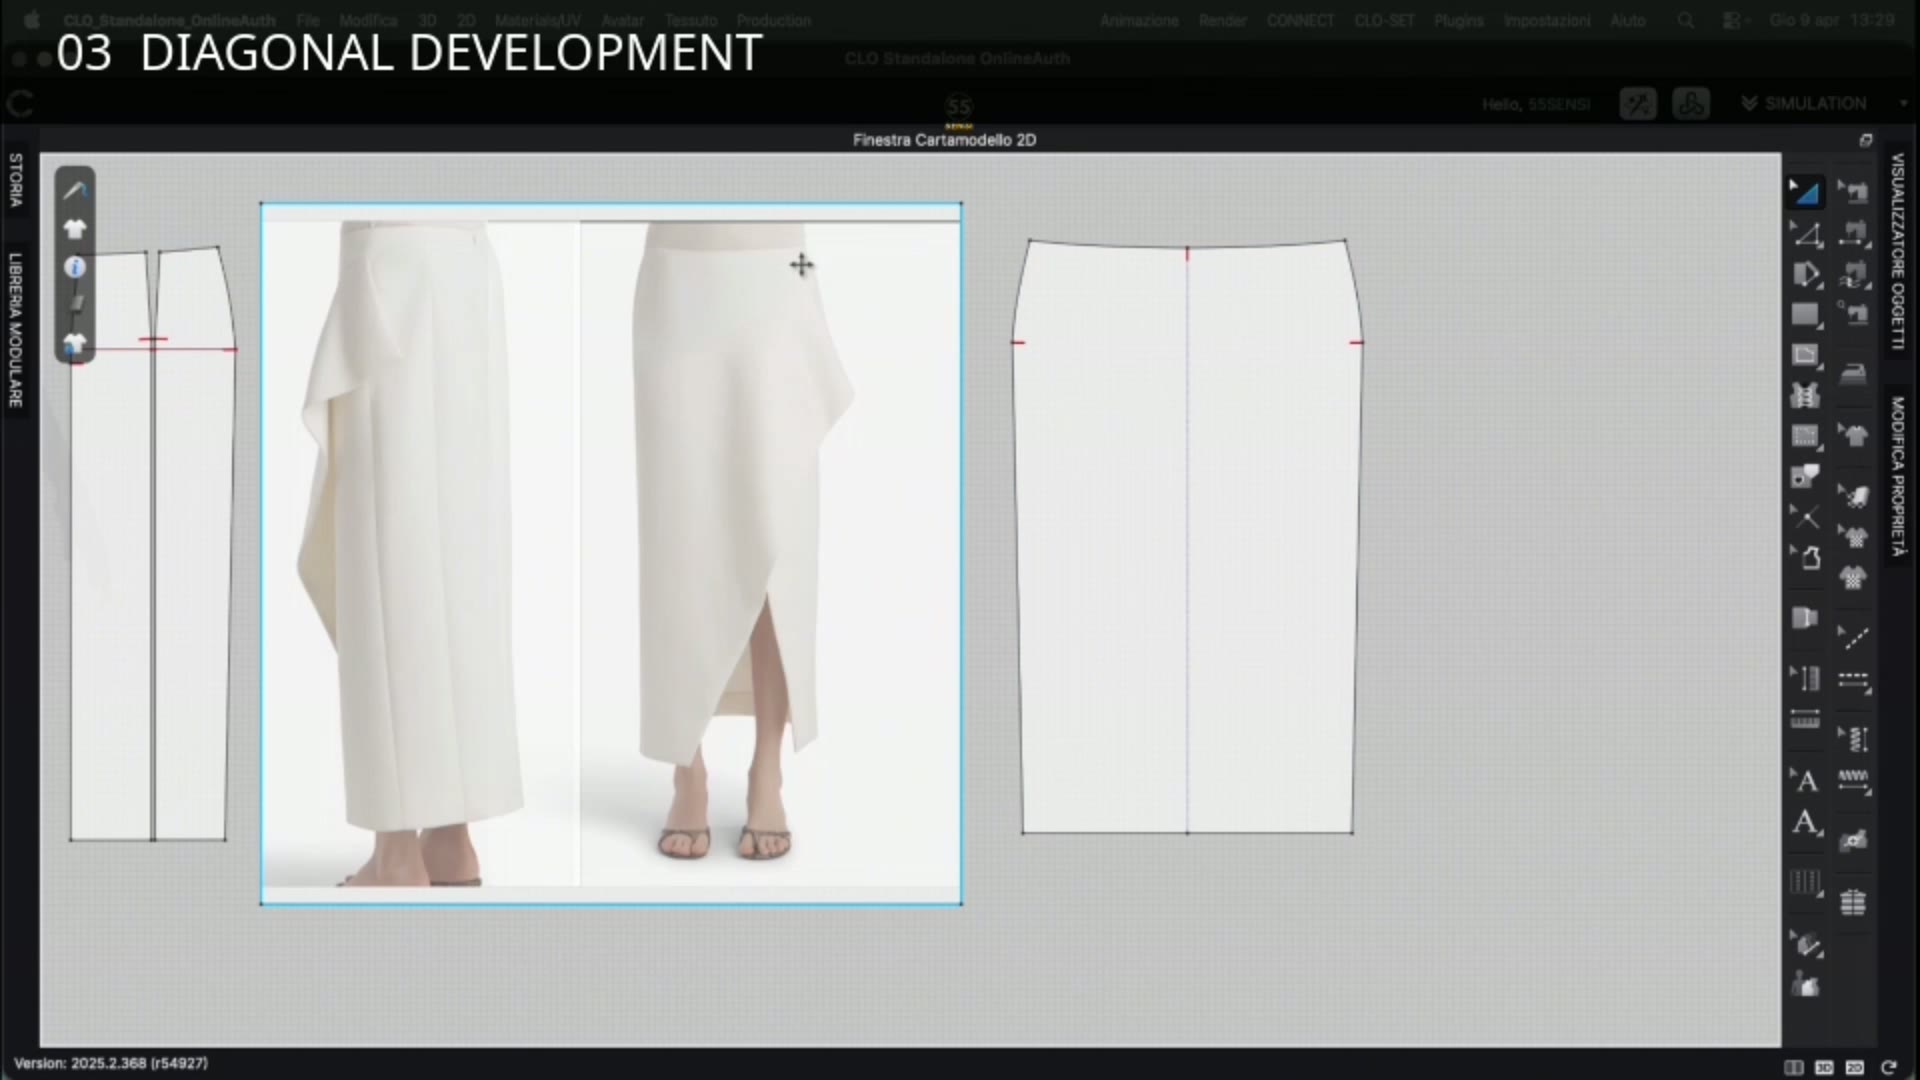Select the crossed-lines Notch tool

click(x=1805, y=517)
